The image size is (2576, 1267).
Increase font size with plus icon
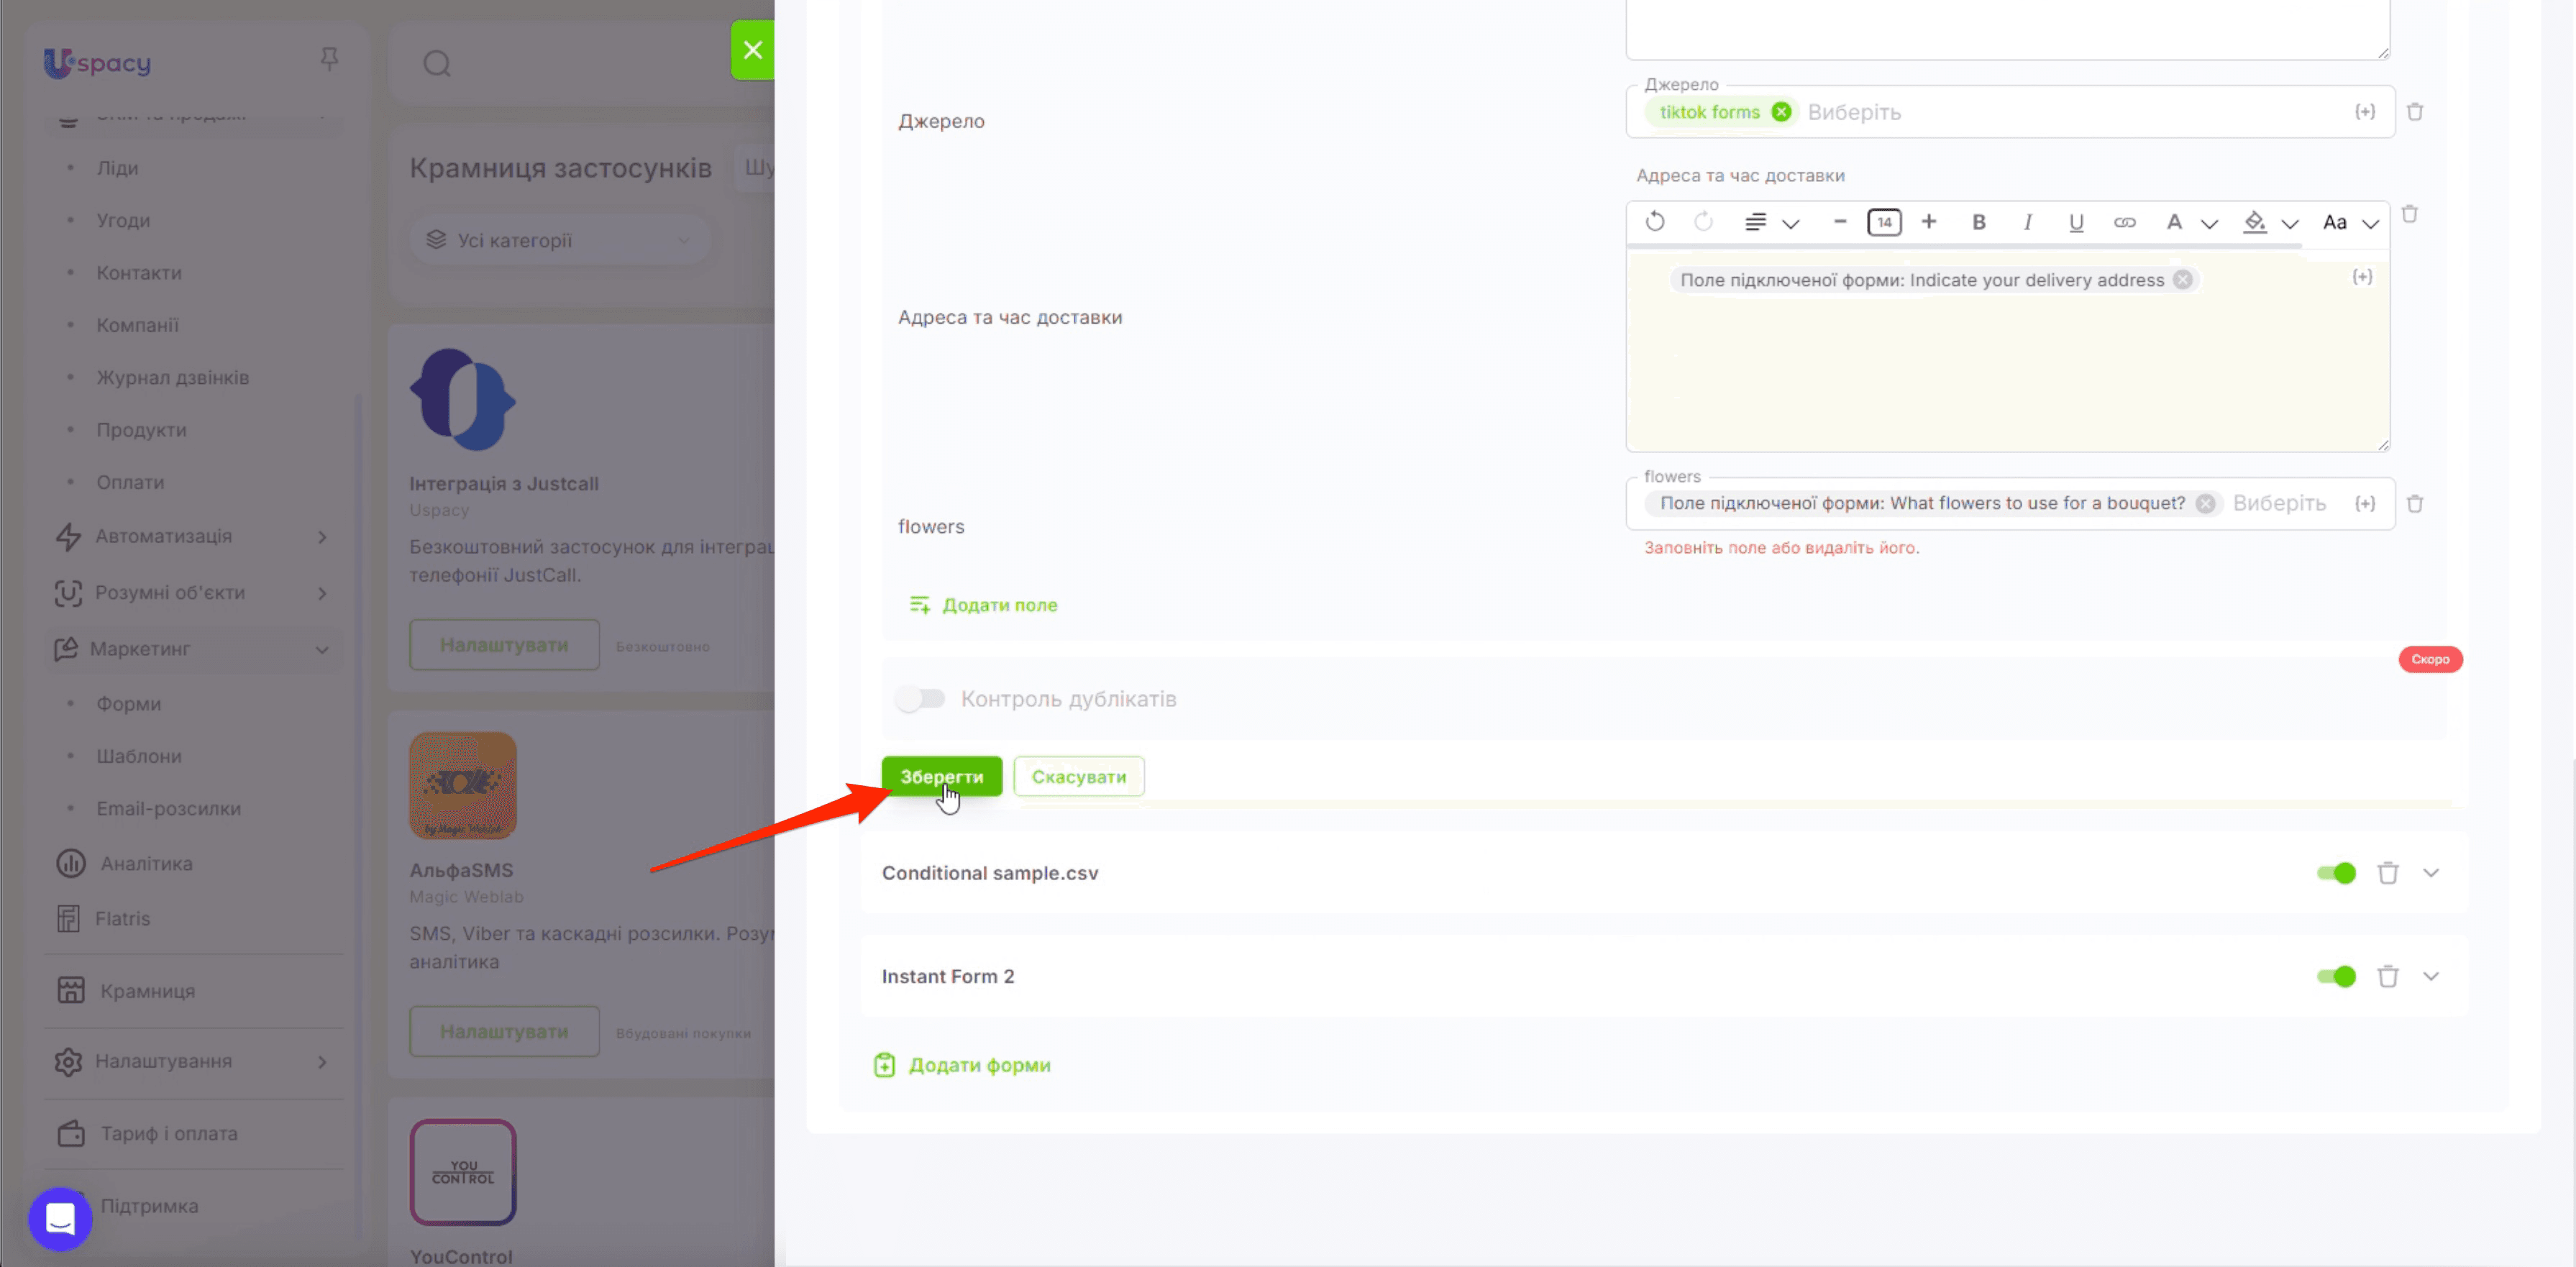(x=1929, y=221)
